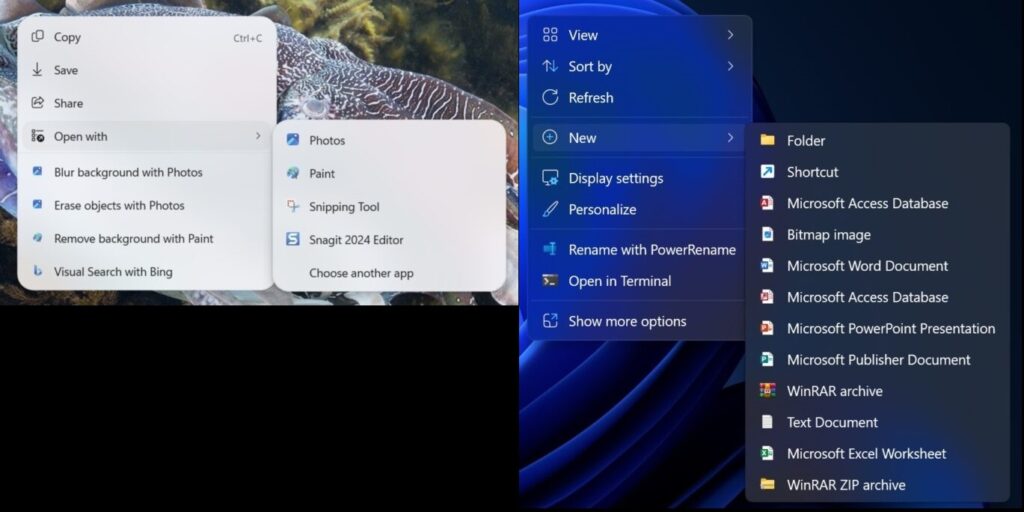Click the Share icon

38,103
